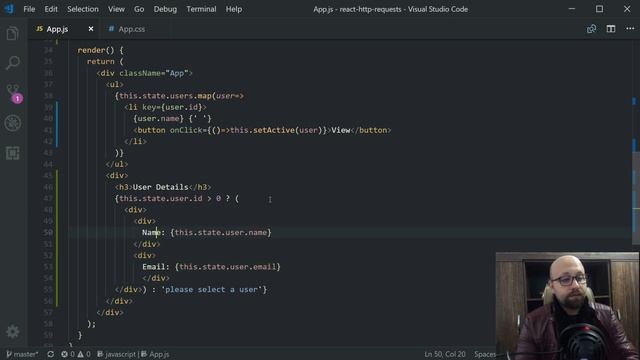Click the 'please select a user' string

pos(212,289)
